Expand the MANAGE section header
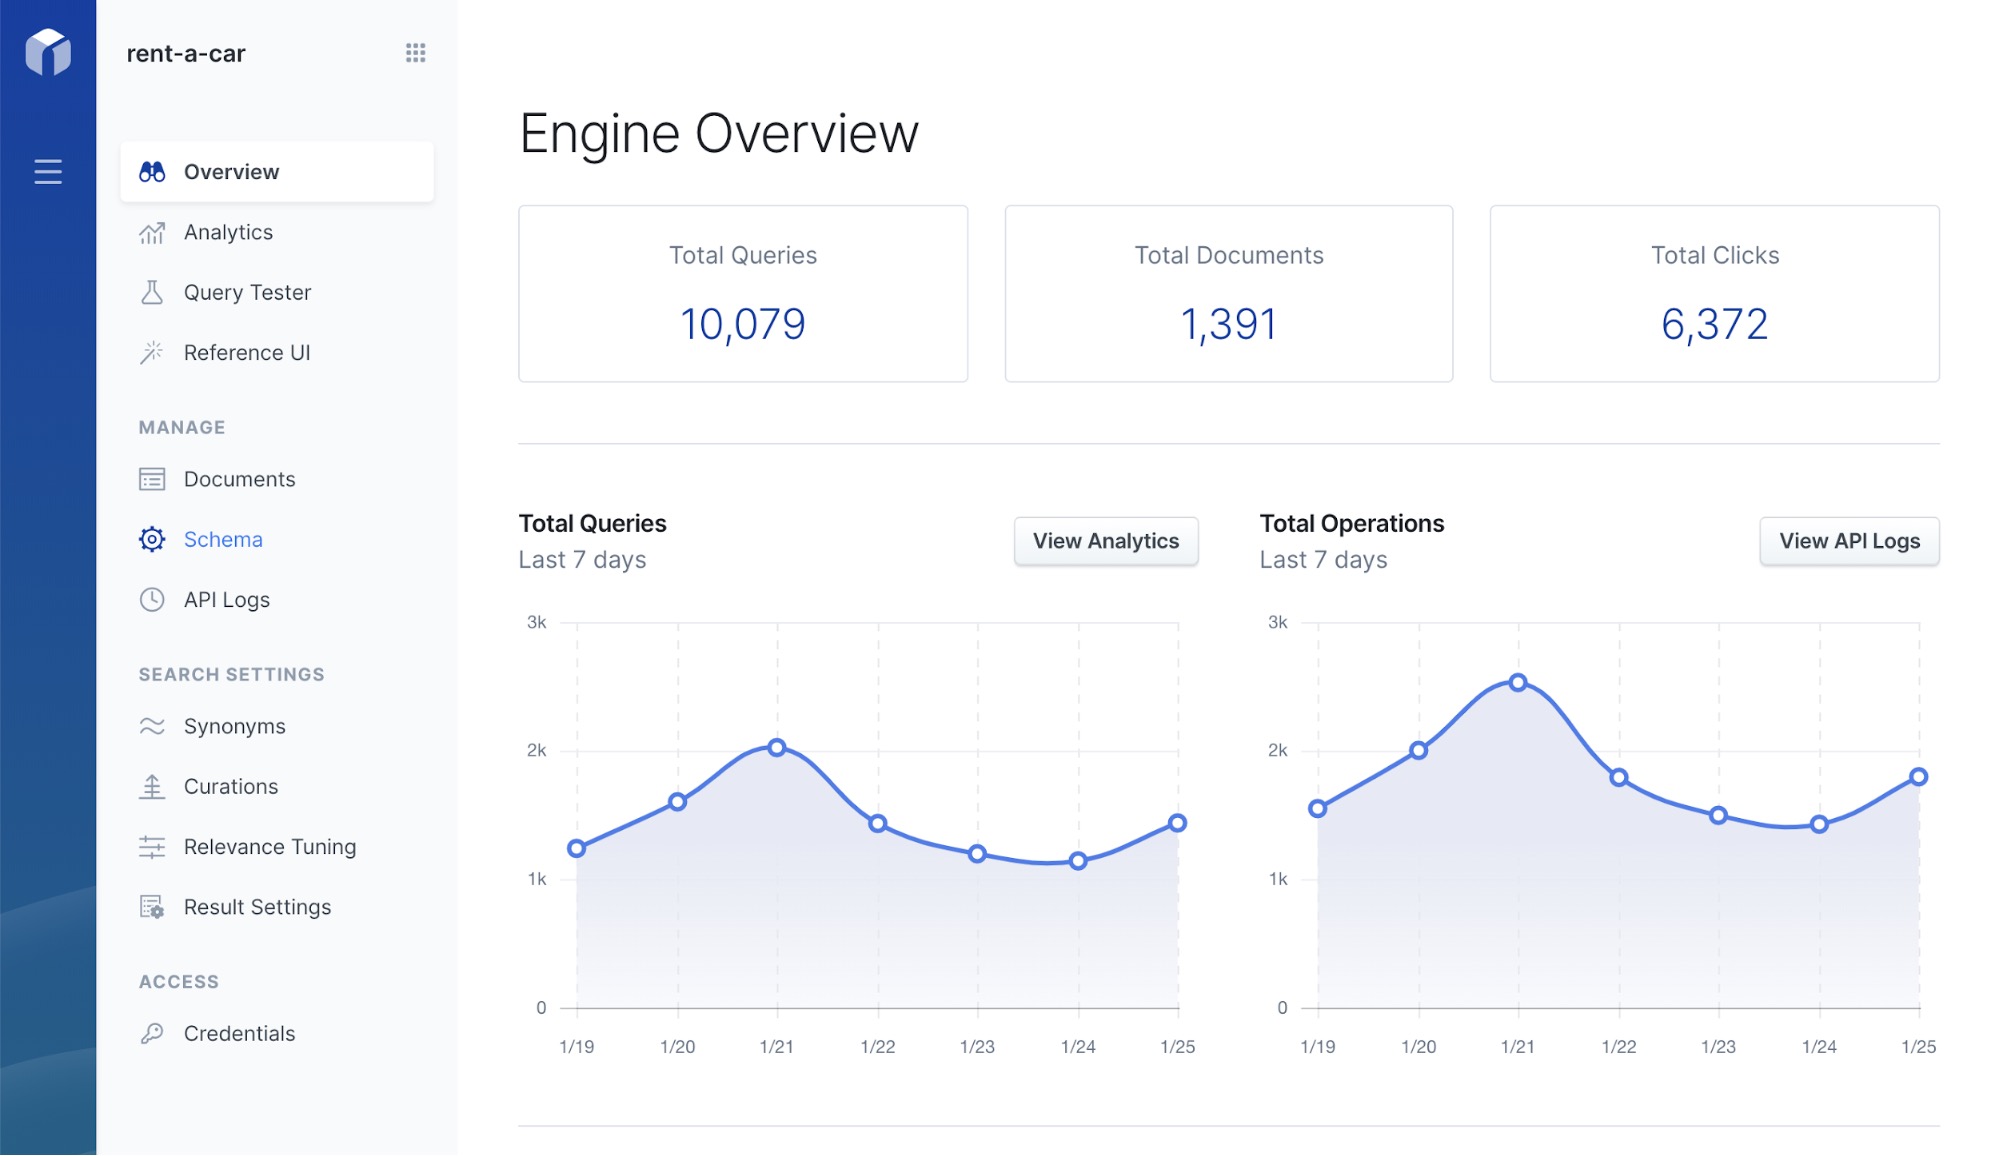Viewport: 1999px width, 1156px height. 180,427
